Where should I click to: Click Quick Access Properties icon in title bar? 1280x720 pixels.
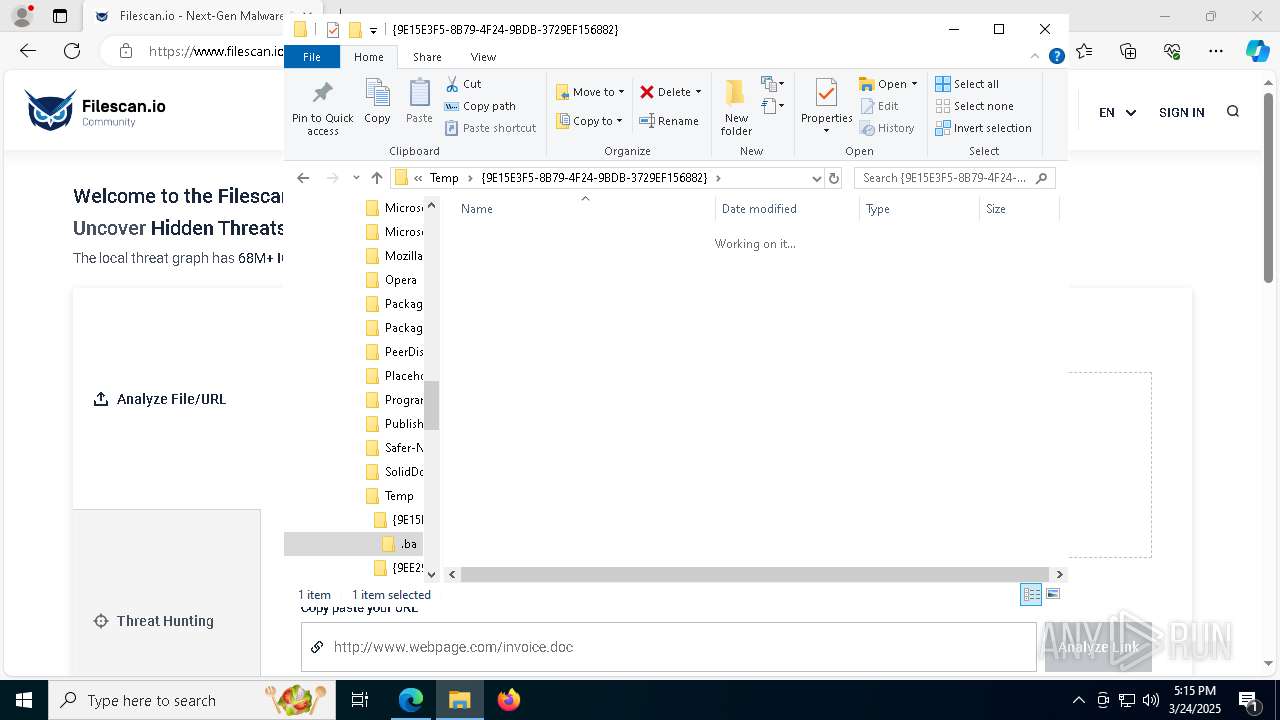(x=333, y=30)
